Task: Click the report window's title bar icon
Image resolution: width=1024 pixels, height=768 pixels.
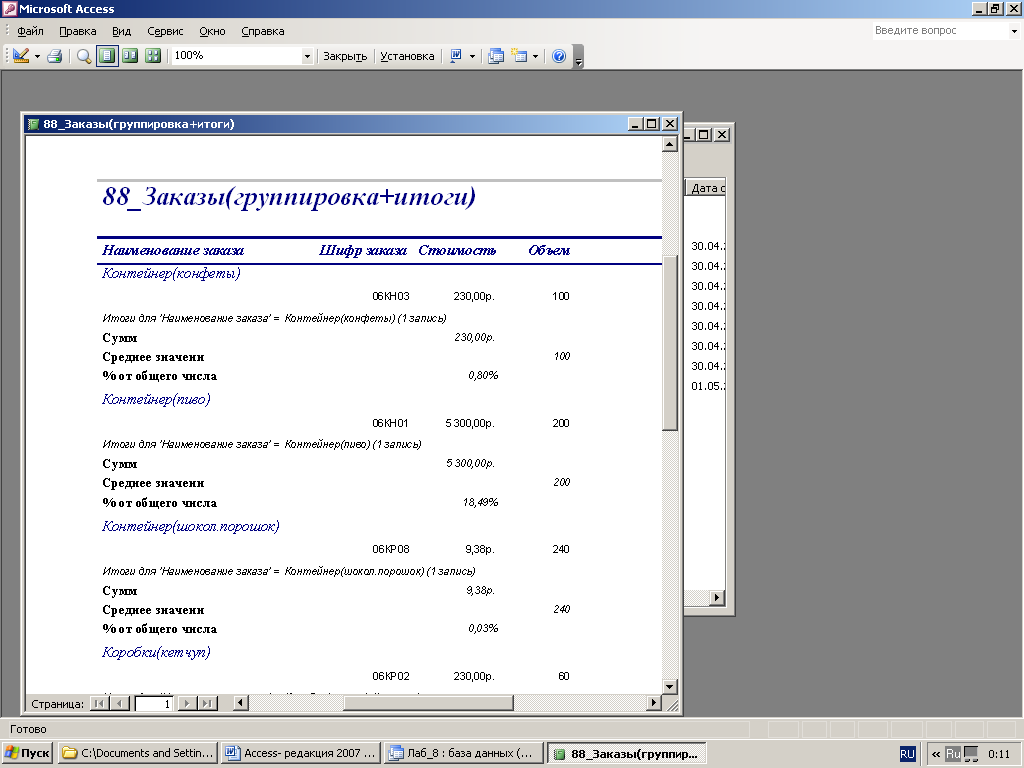Action: pyautogui.click(x=33, y=124)
